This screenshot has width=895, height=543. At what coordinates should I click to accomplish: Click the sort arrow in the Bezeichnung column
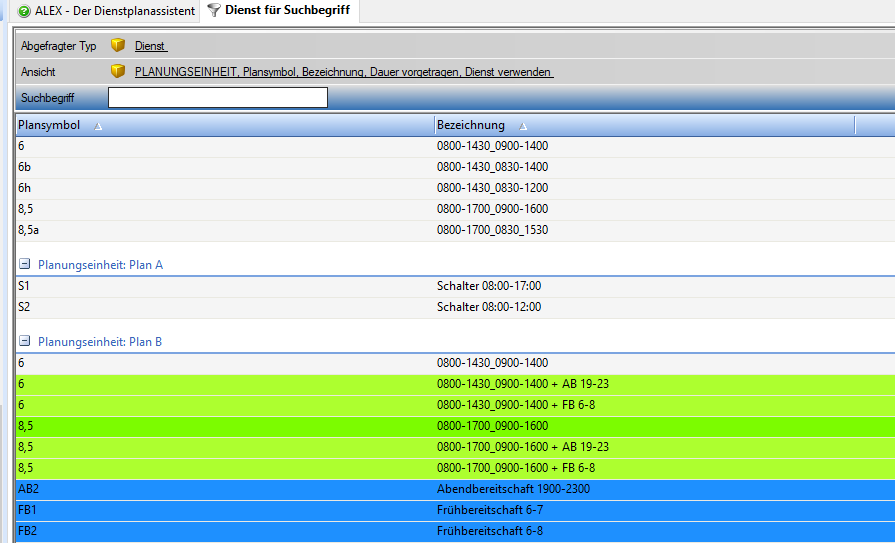coord(523,126)
